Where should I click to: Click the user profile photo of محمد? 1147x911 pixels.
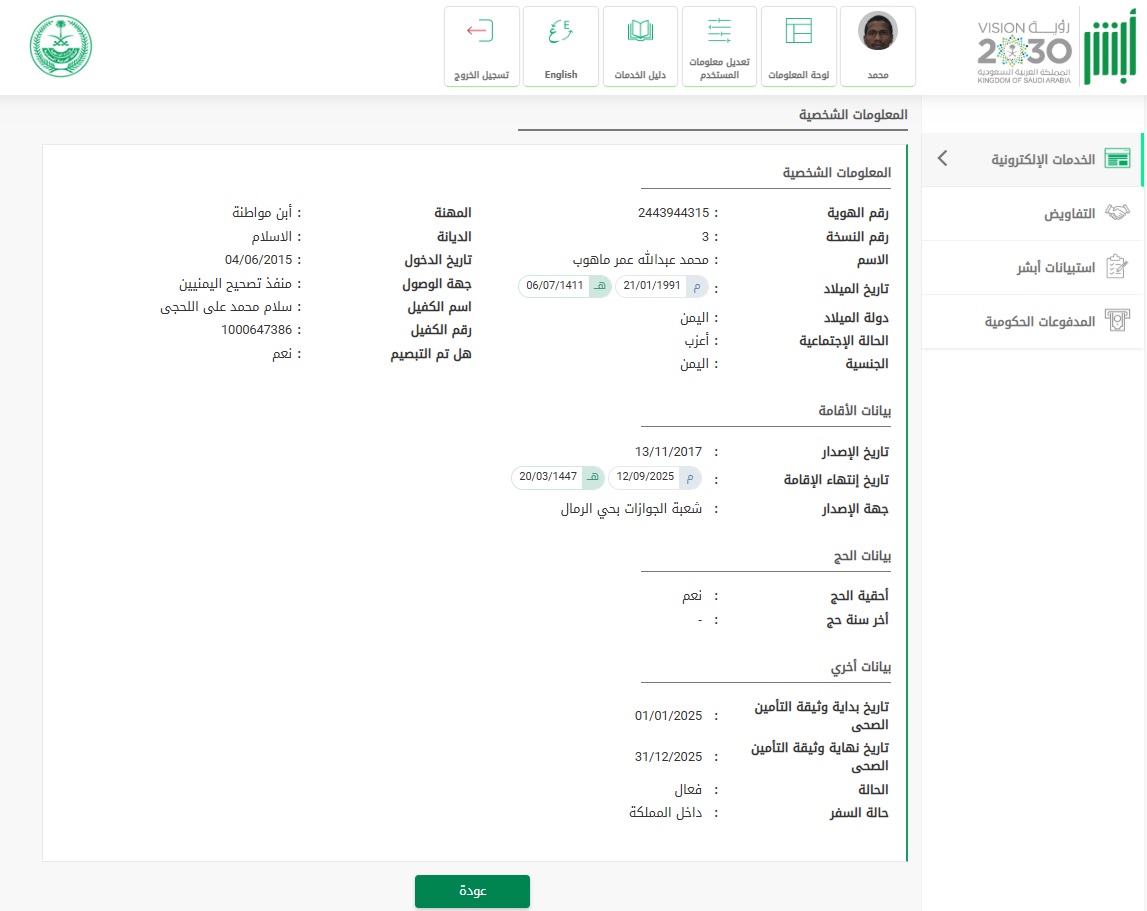point(878,31)
